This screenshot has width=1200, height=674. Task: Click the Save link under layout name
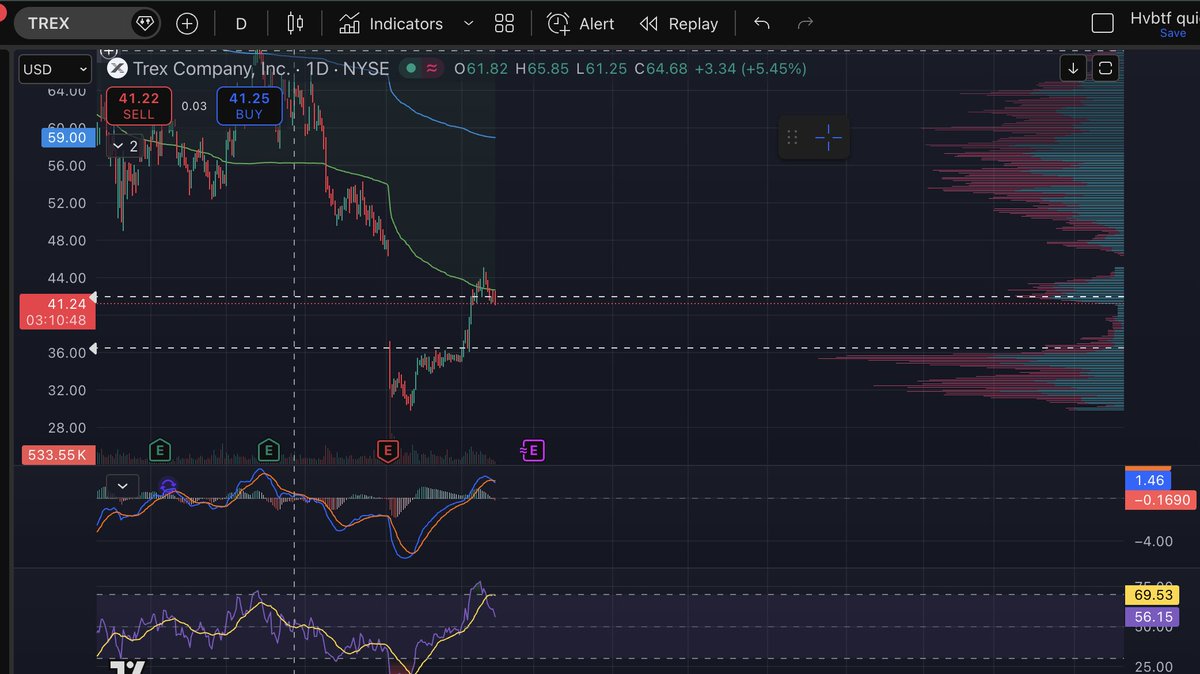coord(1173,33)
